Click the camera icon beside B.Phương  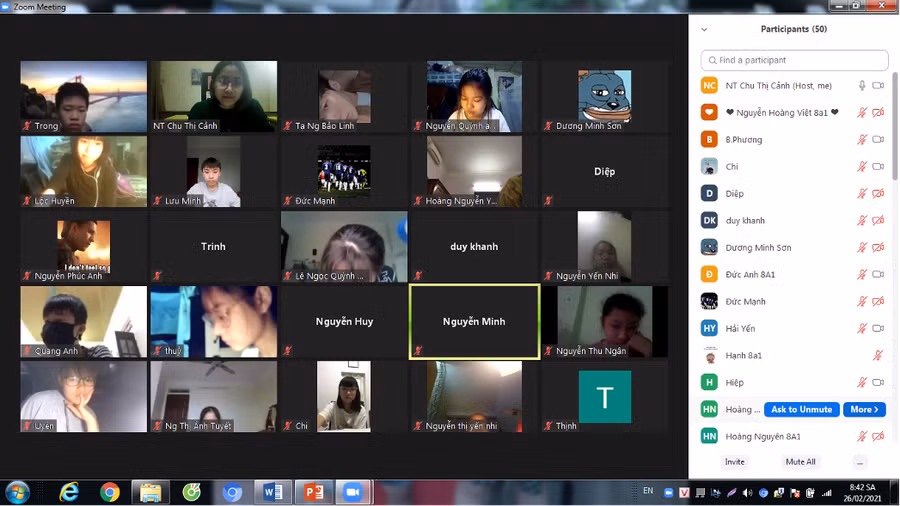click(878, 140)
